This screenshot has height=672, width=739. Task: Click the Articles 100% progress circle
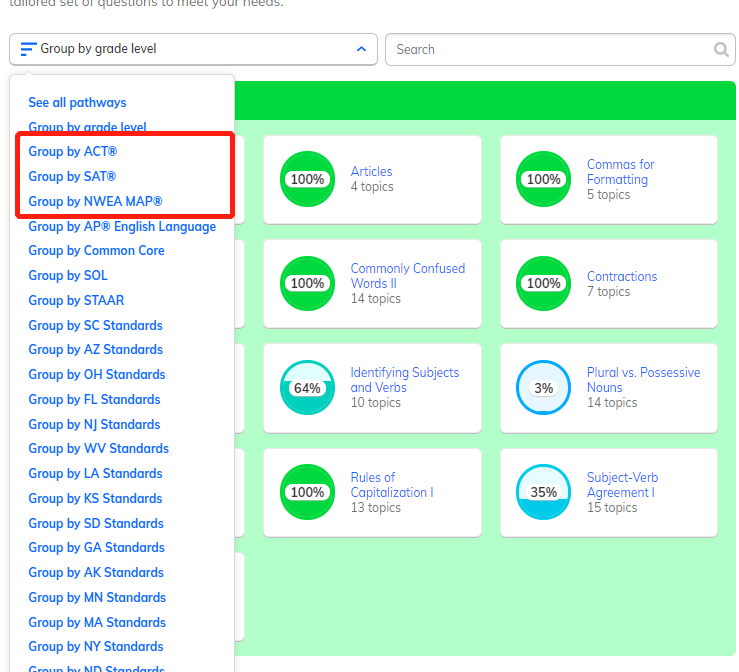[307, 179]
